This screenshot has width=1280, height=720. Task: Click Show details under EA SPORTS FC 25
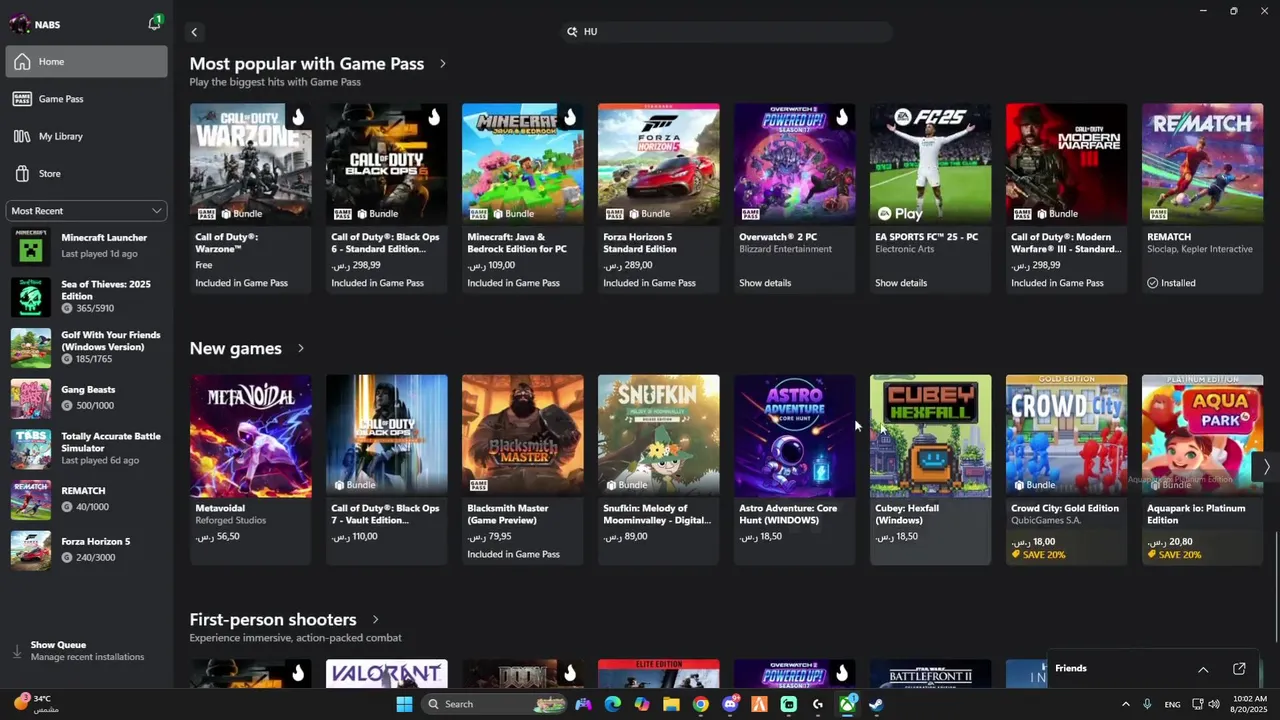click(901, 283)
